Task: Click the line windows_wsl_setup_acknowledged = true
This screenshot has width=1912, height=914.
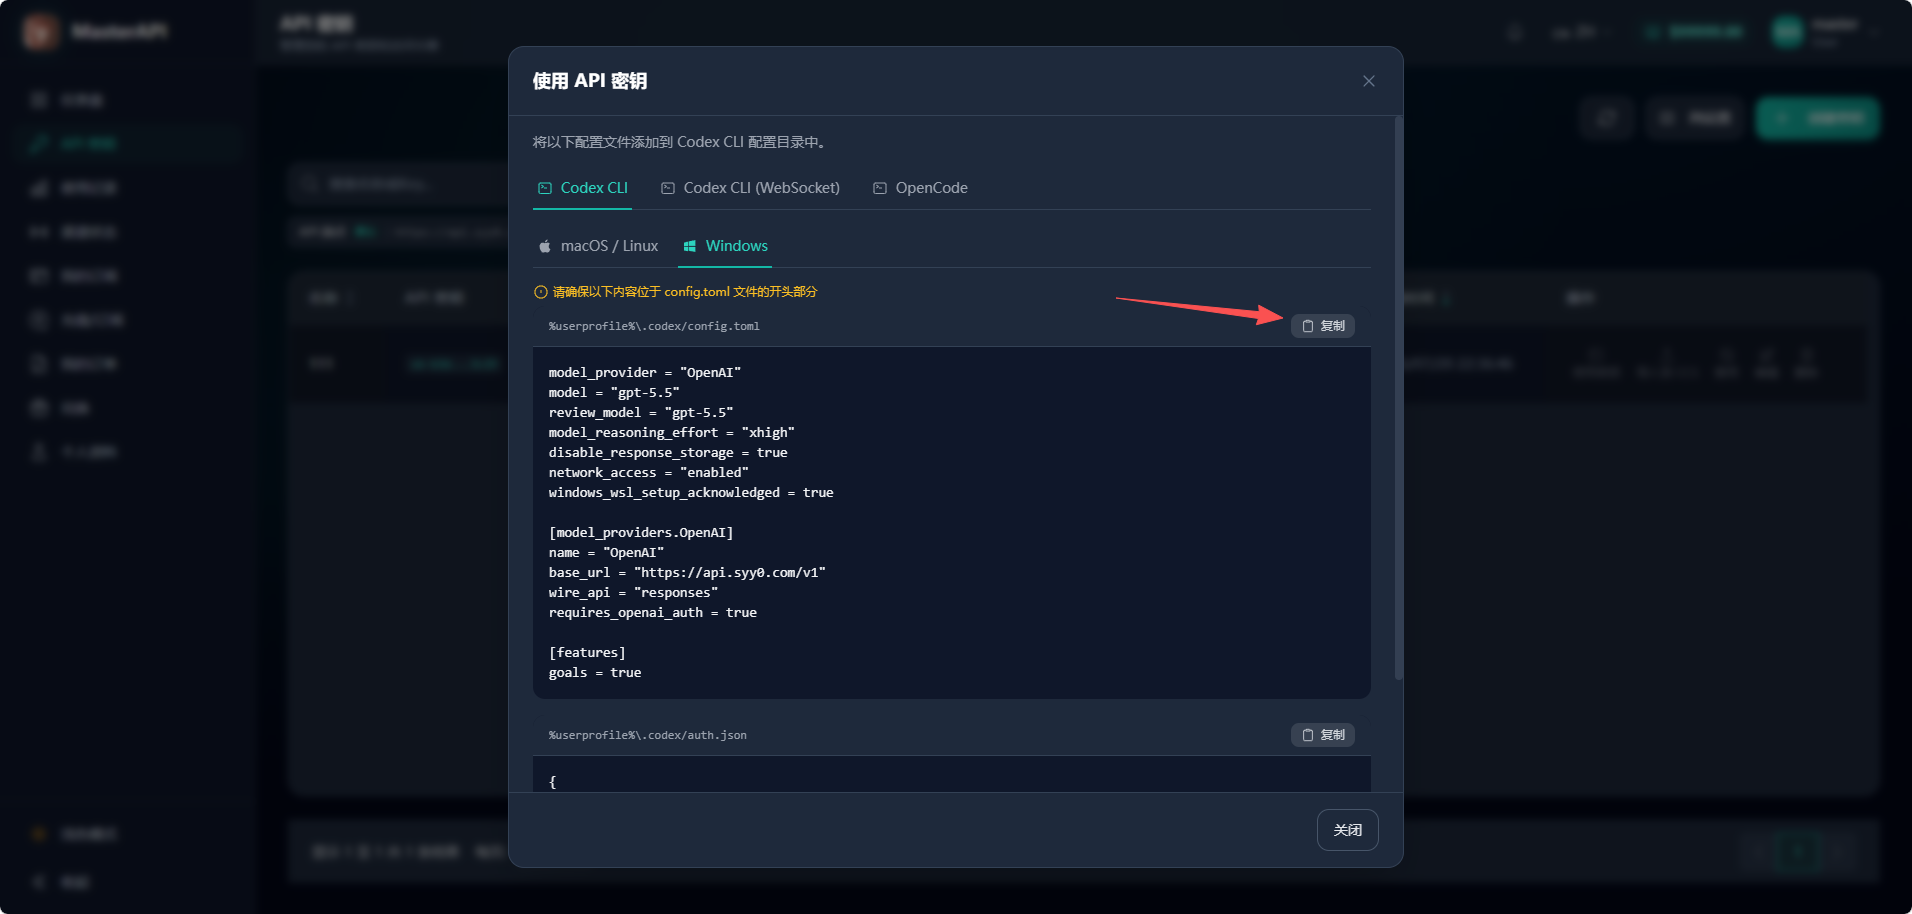Action: (691, 492)
